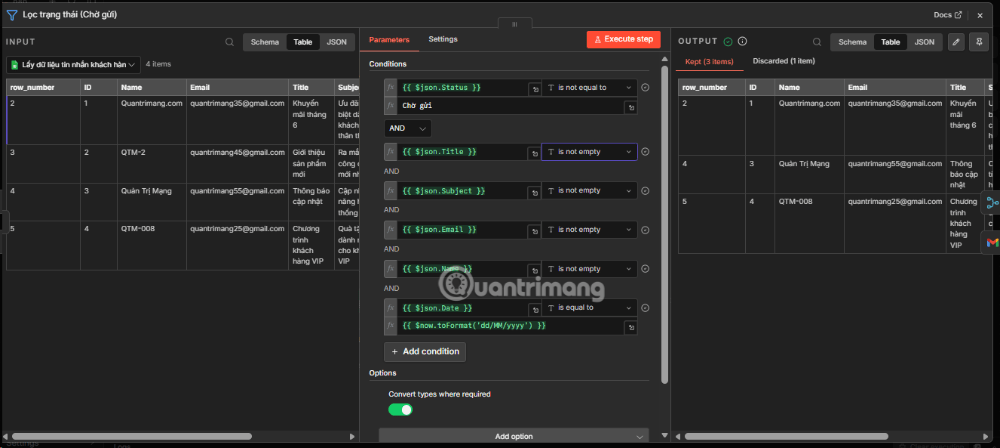Select Schema view in INPUT panel

pyautogui.click(x=265, y=42)
